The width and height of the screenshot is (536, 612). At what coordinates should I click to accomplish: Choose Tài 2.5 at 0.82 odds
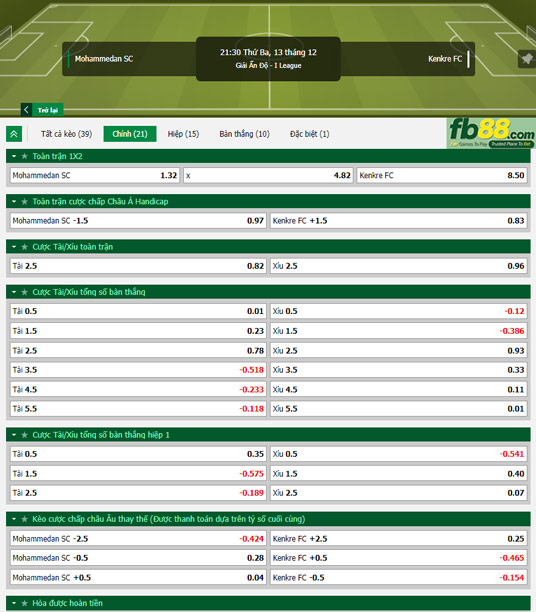(138, 266)
